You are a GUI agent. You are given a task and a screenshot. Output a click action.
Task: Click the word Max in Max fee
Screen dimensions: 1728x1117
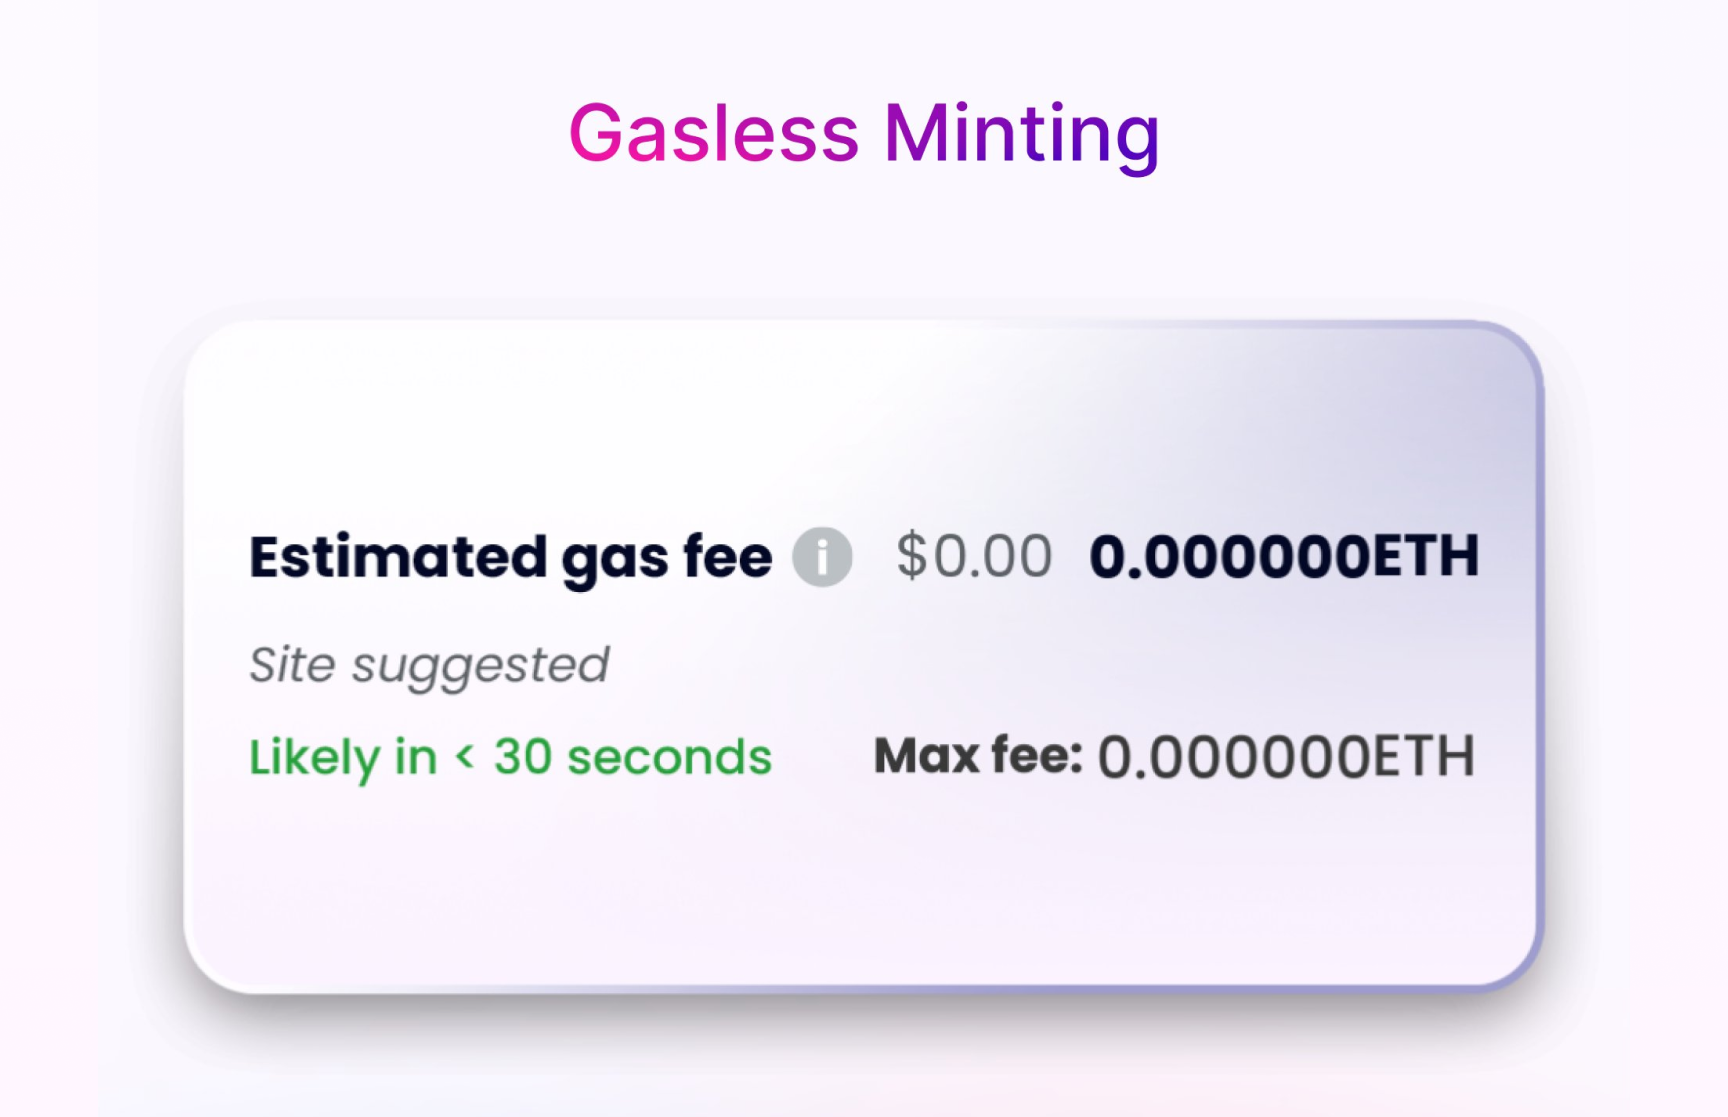(x=926, y=756)
